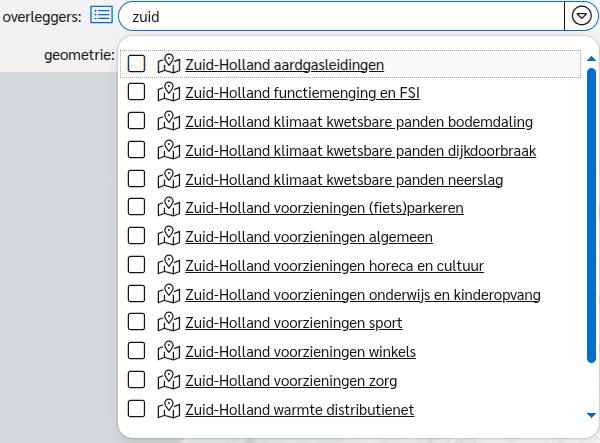Check the Zuid-Holland aardgasleidingen checkbox

[x=136, y=64]
